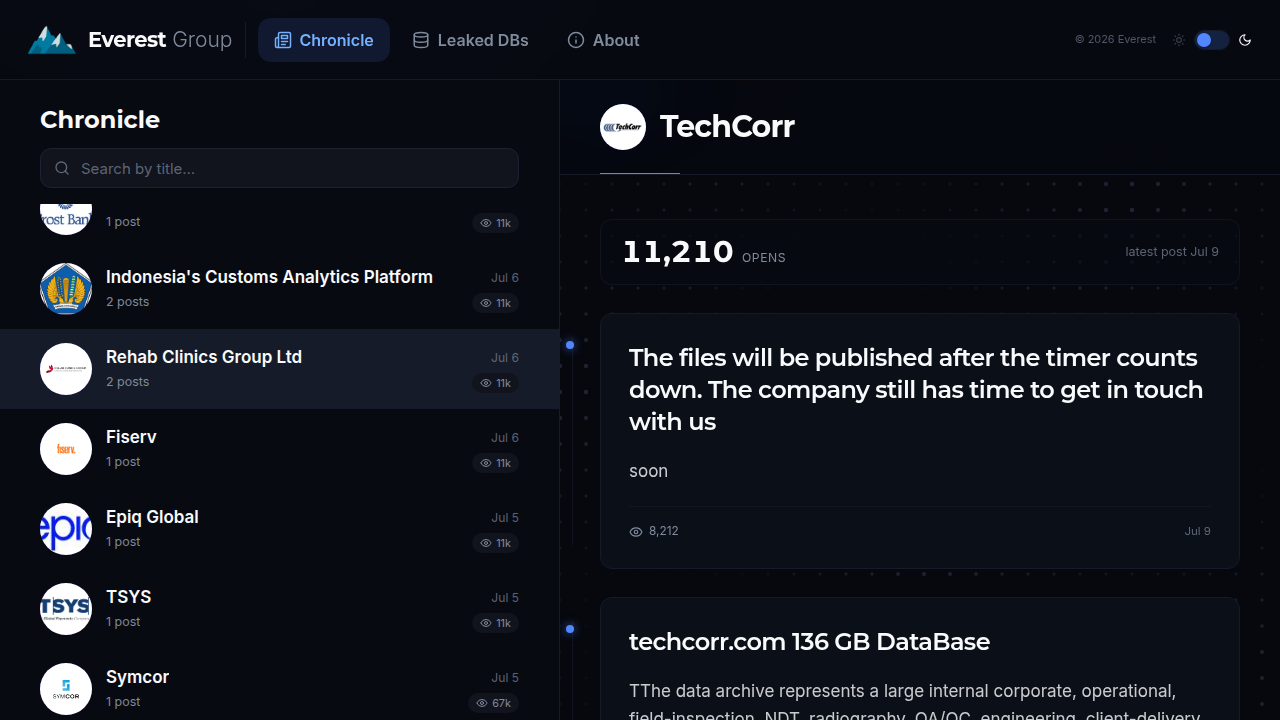This screenshot has height=720, width=1280.
Task: Click the "soon" text in the first post
Action: pos(648,471)
